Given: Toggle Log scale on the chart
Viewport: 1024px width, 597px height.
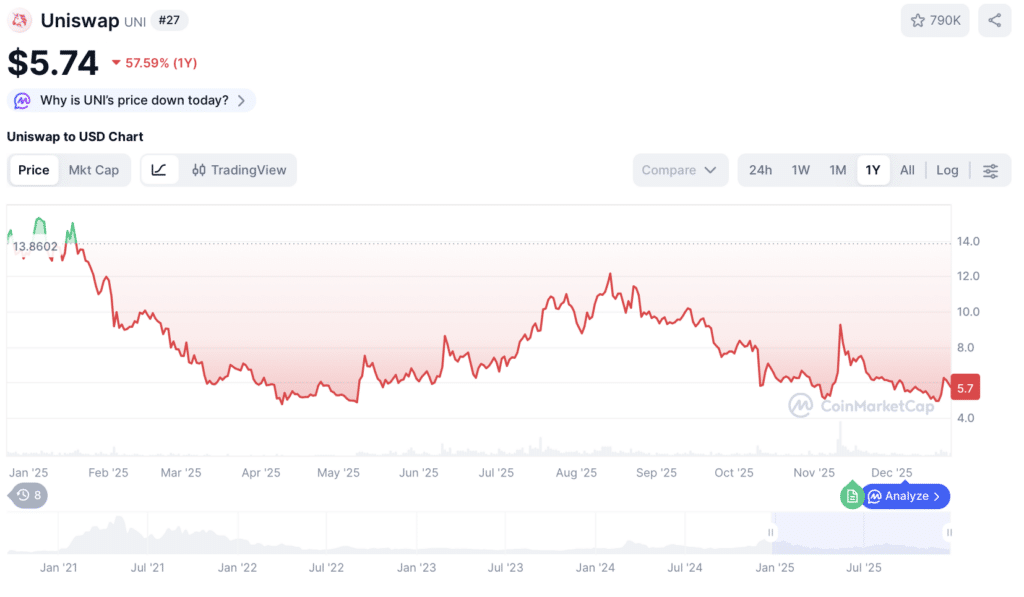Looking at the screenshot, I should pyautogui.click(x=947, y=170).
